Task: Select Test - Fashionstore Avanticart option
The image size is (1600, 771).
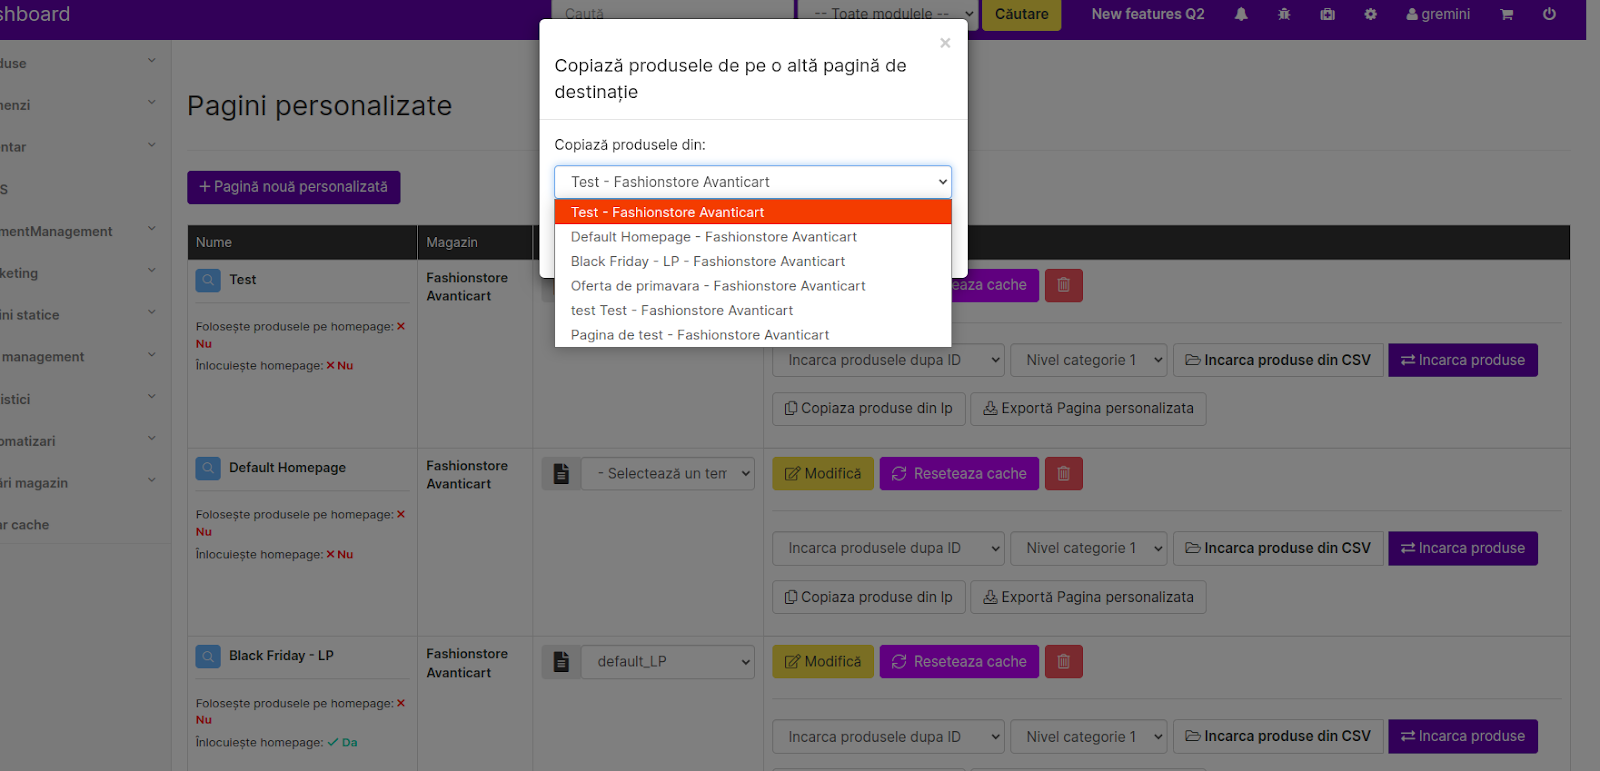Action: click(x=753, y=212)
